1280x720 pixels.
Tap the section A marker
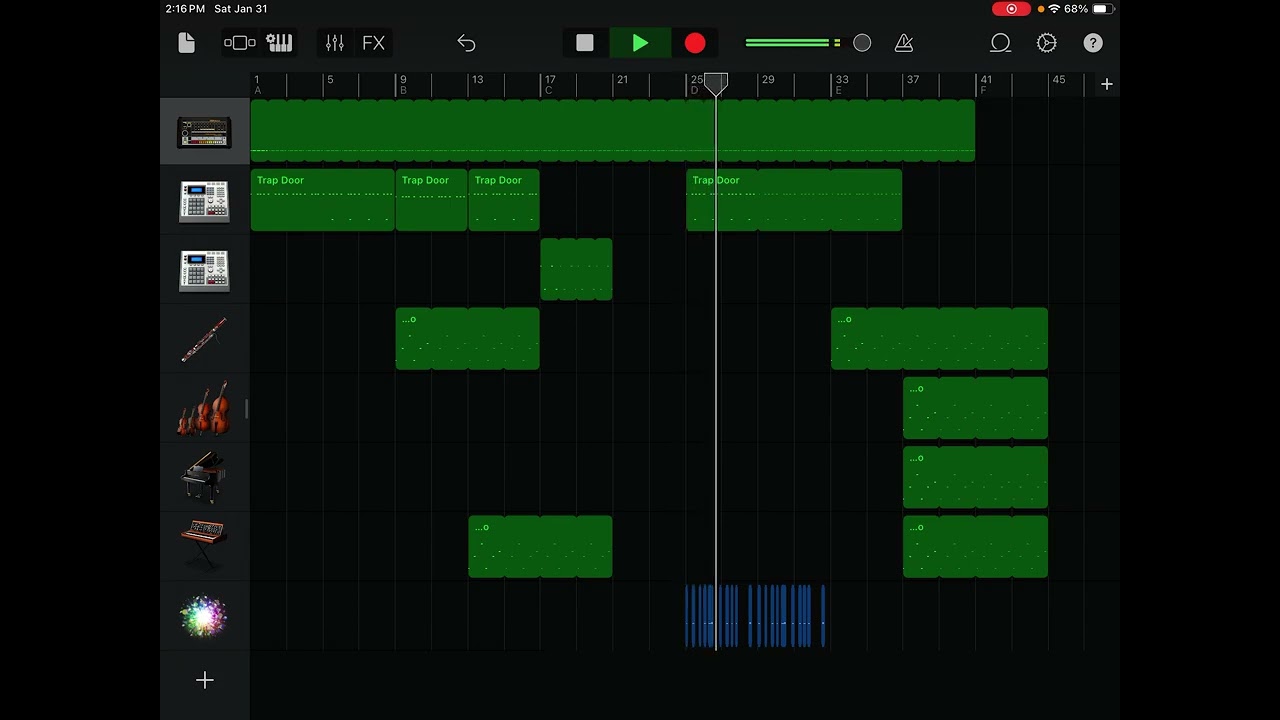[x=257, y=91]
